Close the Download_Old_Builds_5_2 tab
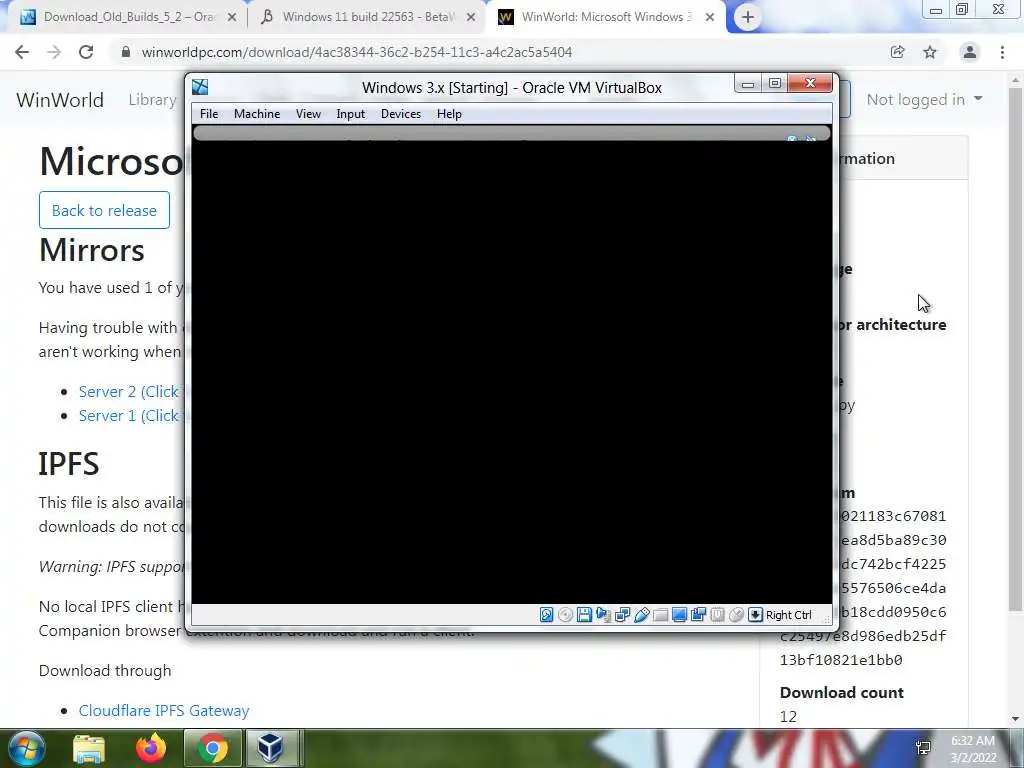The width and height of the screenshot is (1024, 768). tap(232, 18)
